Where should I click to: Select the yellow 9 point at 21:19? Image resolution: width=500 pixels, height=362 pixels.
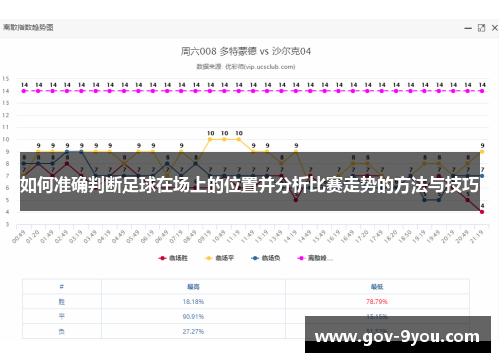pyautogui.click(x=482, y=152)
